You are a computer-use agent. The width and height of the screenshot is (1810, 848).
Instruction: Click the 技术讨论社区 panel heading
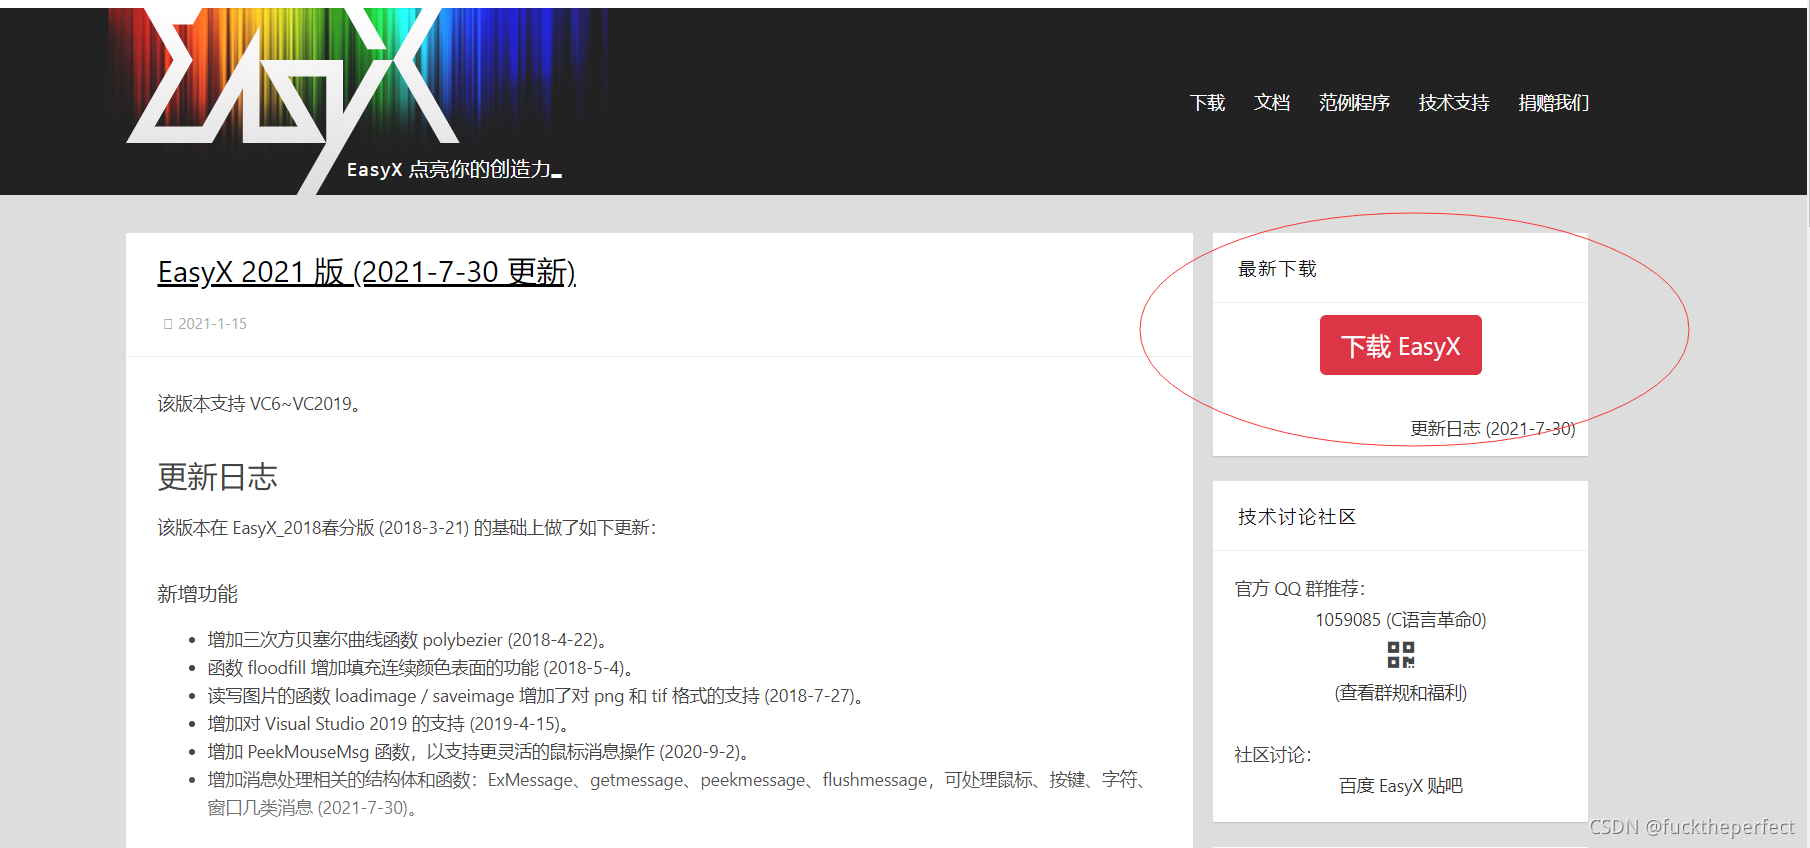coord(1297,517)
